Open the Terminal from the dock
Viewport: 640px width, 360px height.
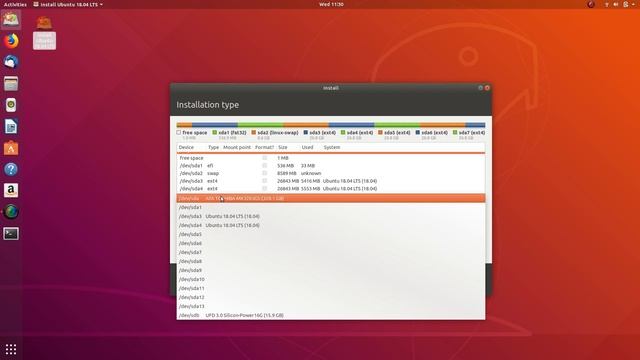(11, 233)
